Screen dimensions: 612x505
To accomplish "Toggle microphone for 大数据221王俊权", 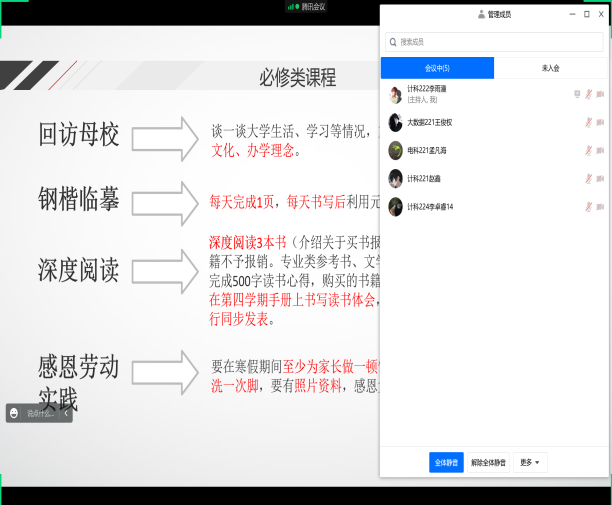I will tap(588, 122).
